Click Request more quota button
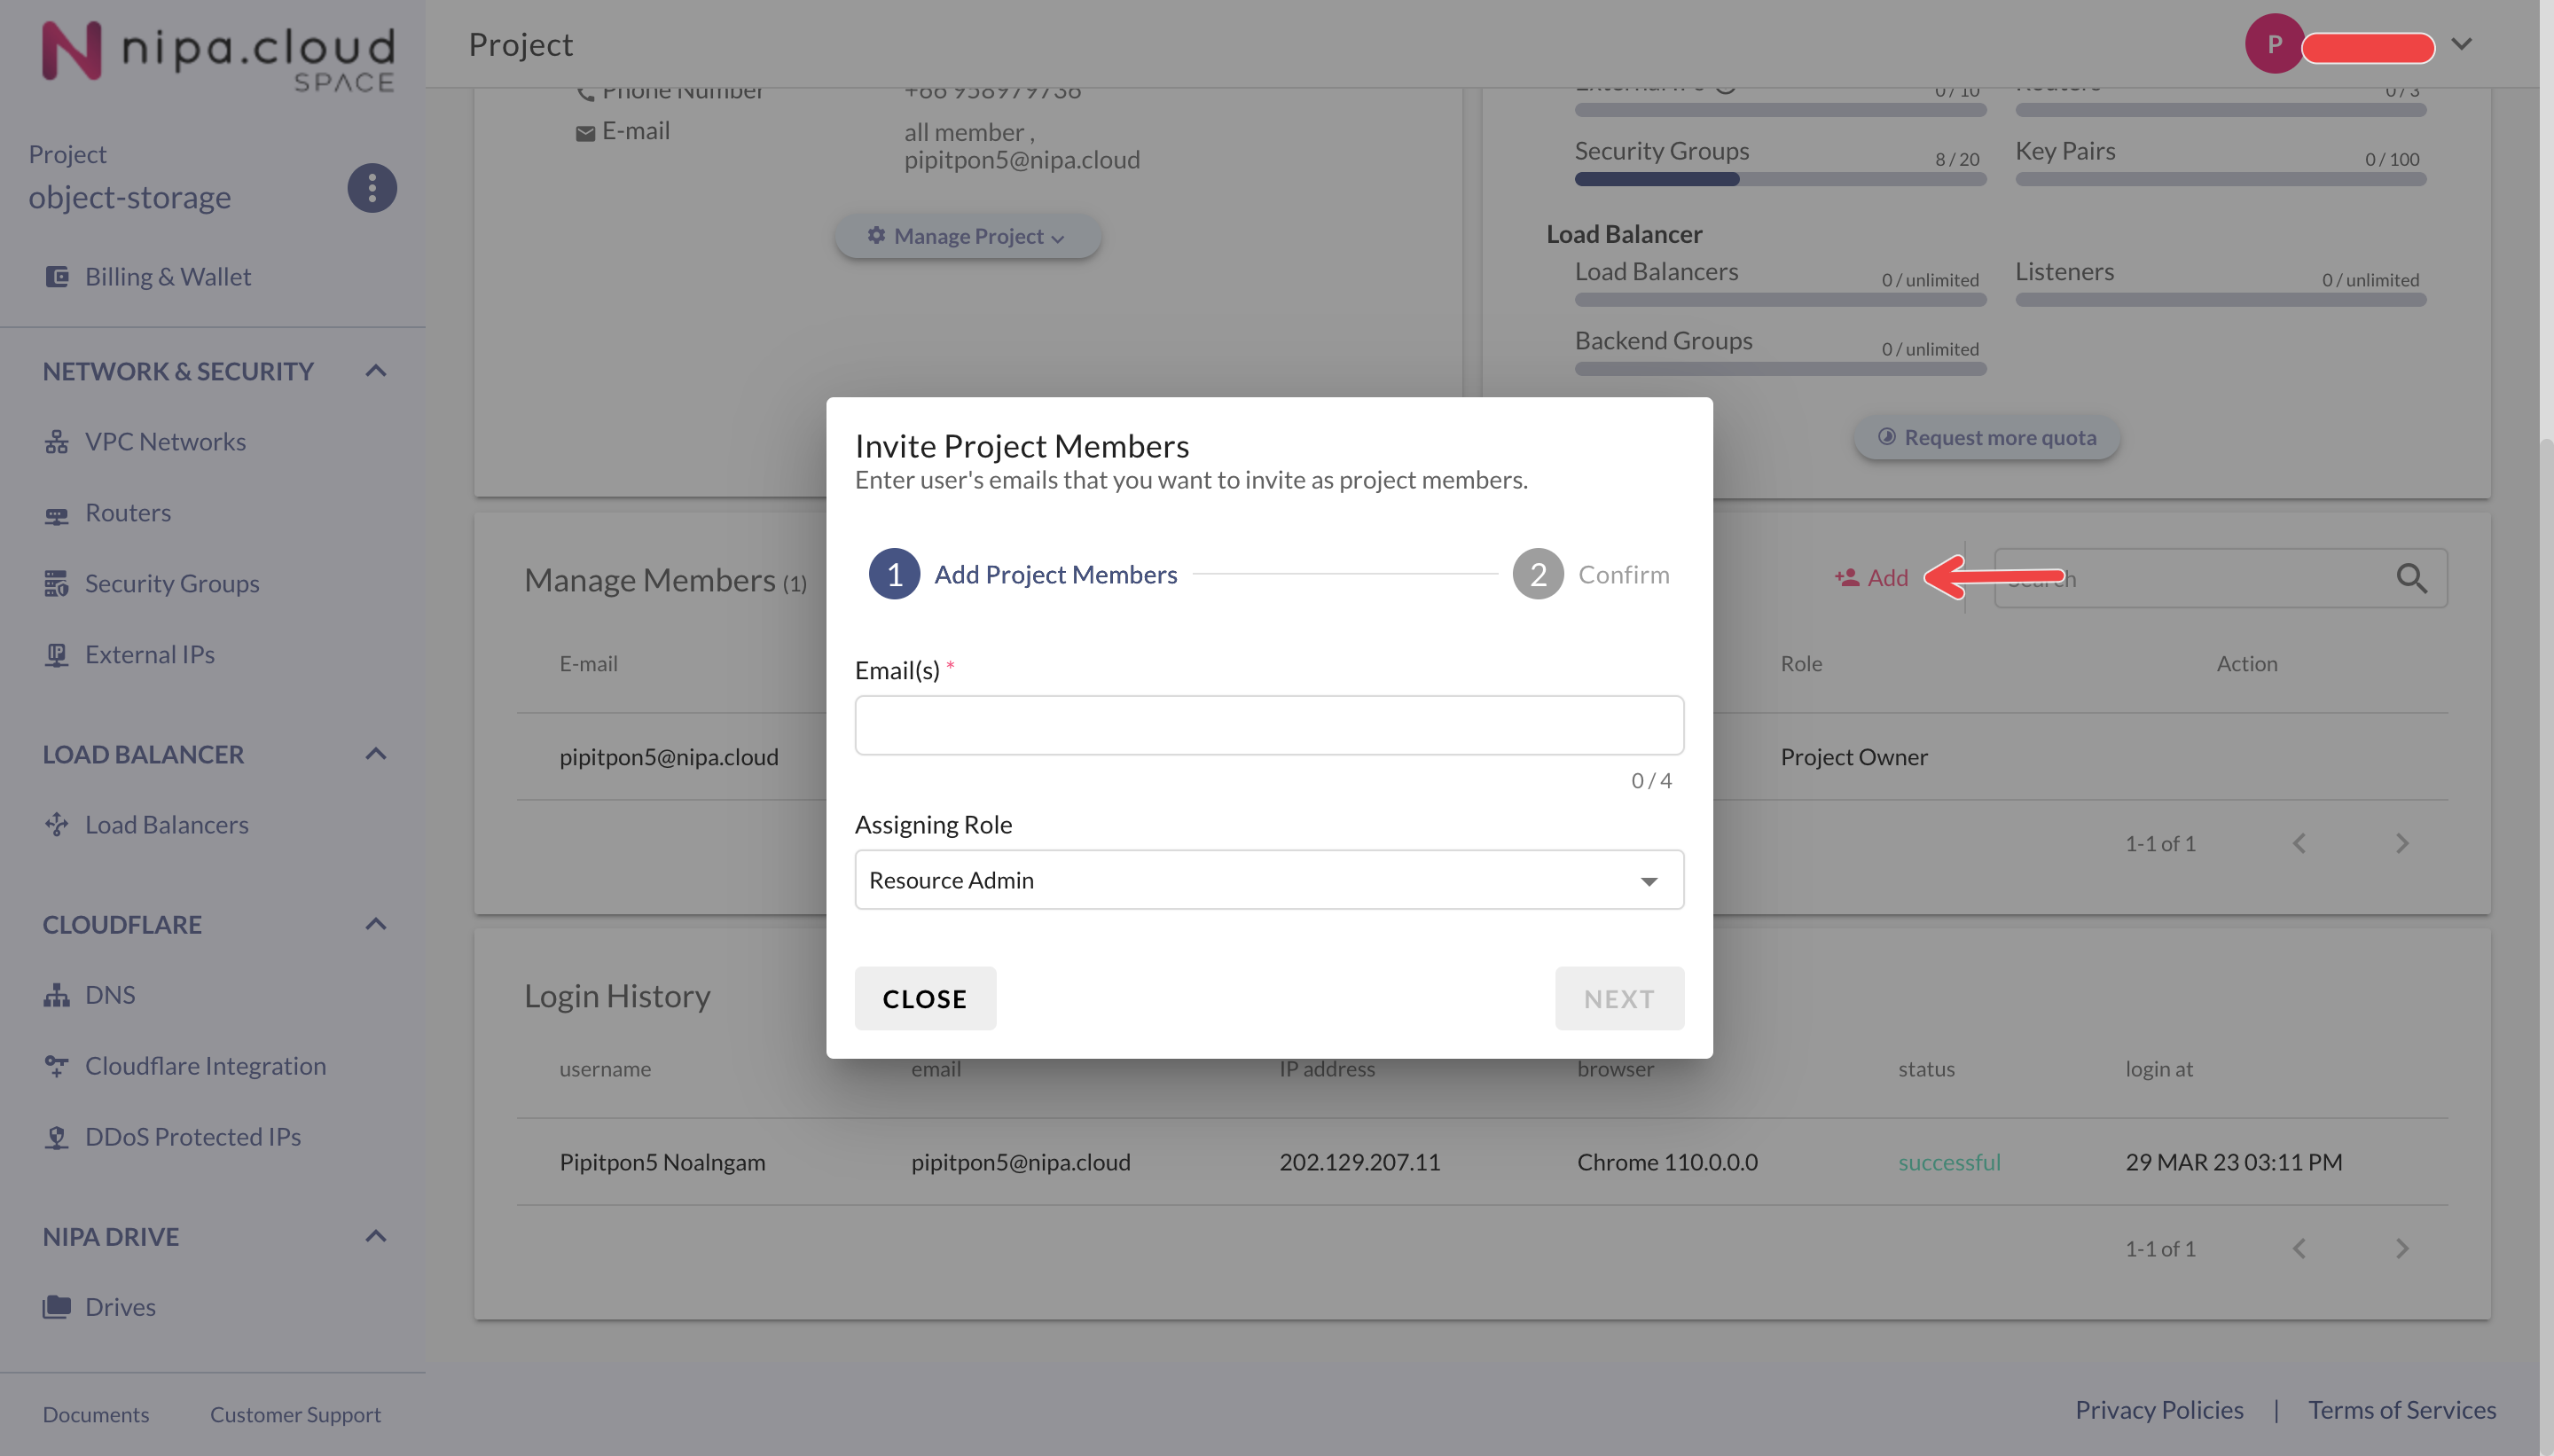The height and width of the screenshot is (1456, 2554). pyautogui.click(x=1986, y=437)
